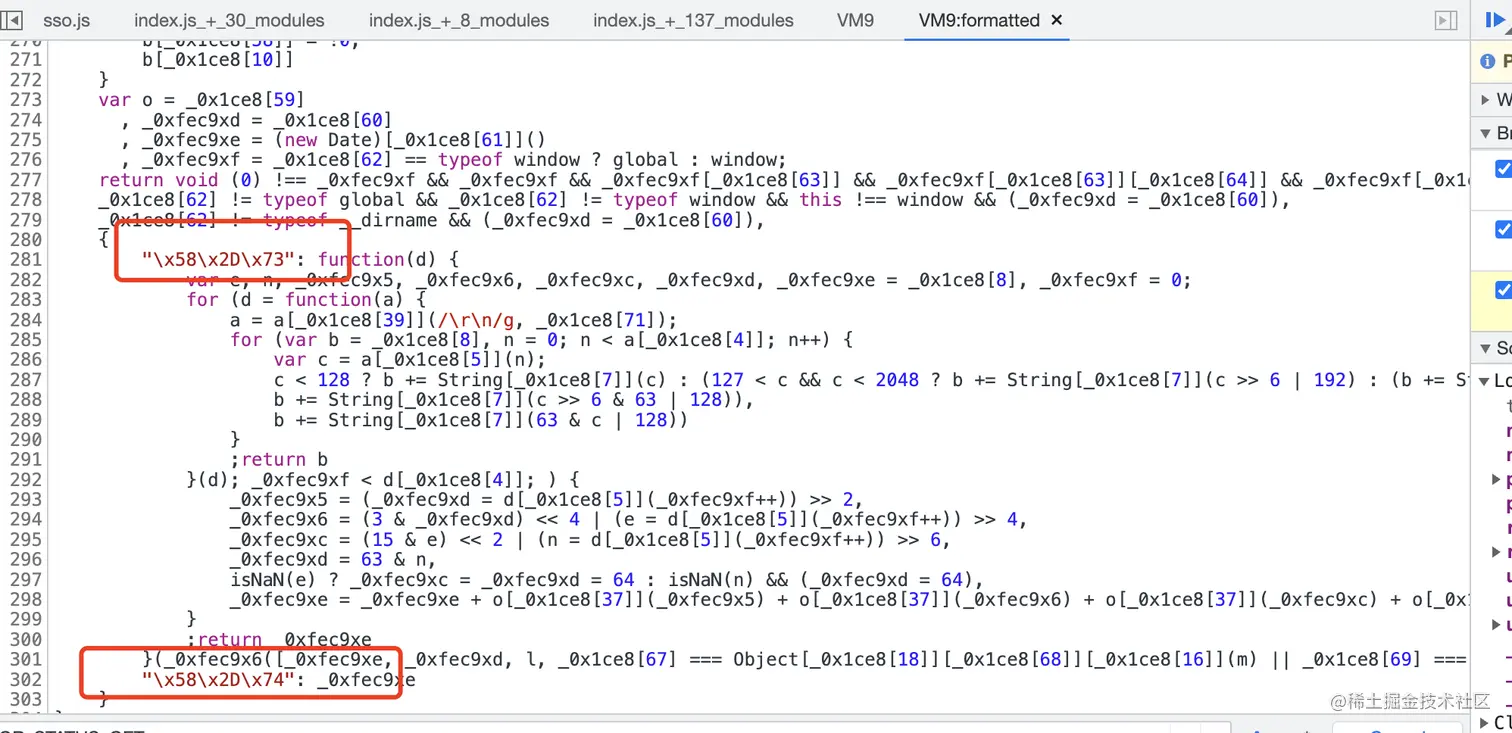Click gutter line number 287
The image size is (1512, 733).
tap(26, 380)
